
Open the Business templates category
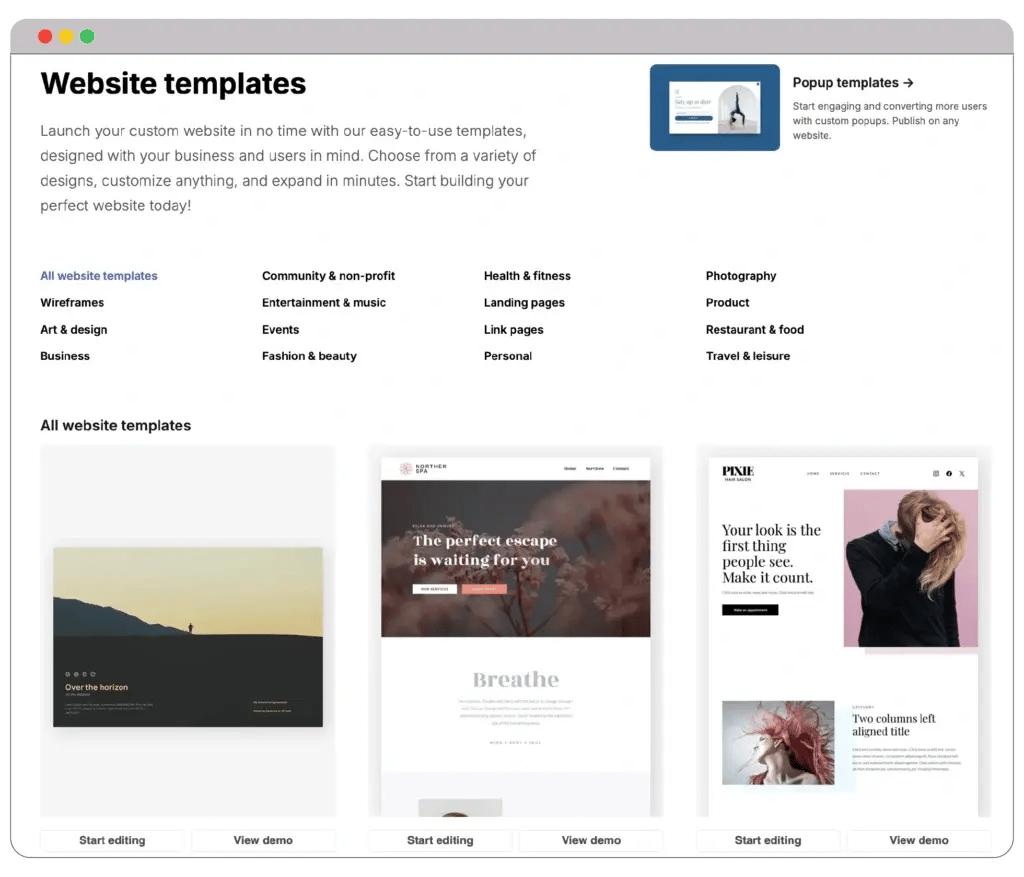click(x=65, y=356)
